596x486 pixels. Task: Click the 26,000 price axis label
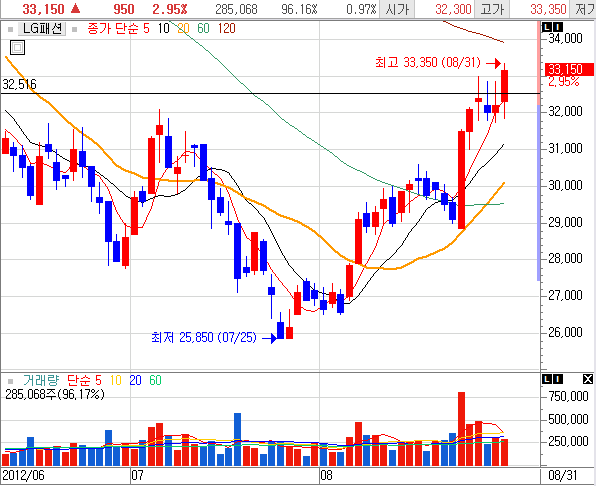[565, 332]
